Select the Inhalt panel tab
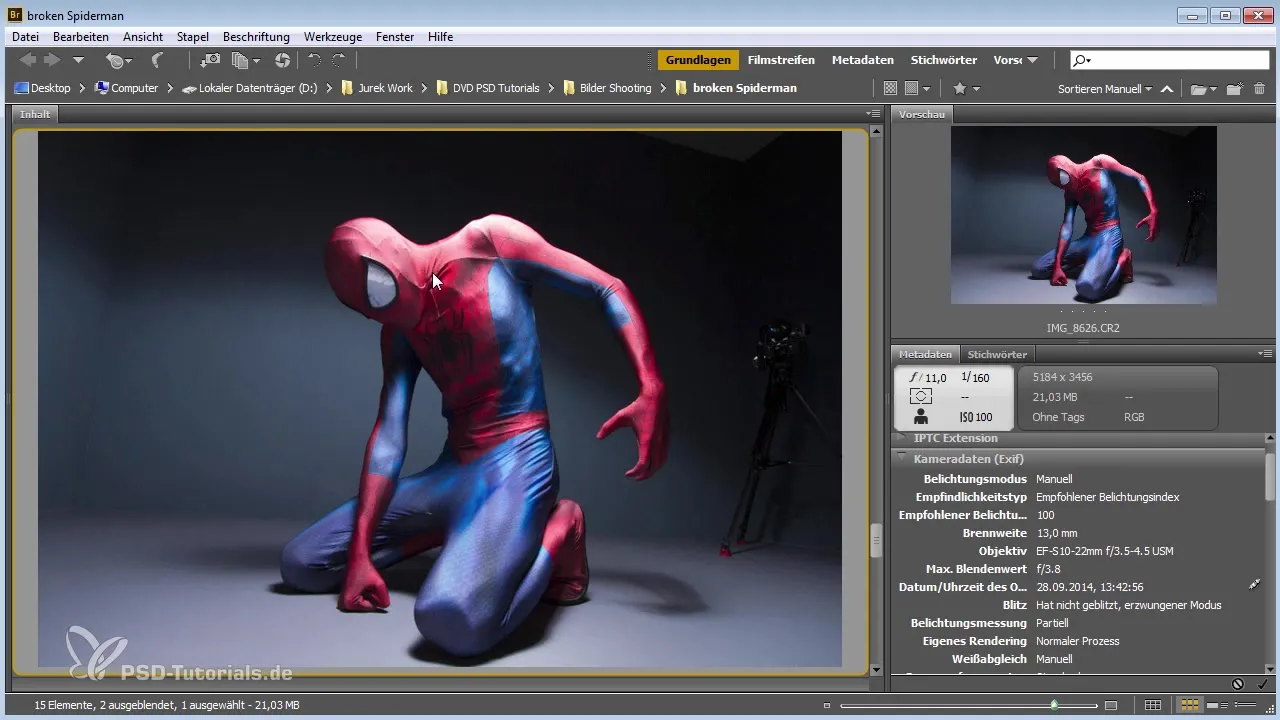This screenshot has width=1280, height=720. [x=35, y=114]
